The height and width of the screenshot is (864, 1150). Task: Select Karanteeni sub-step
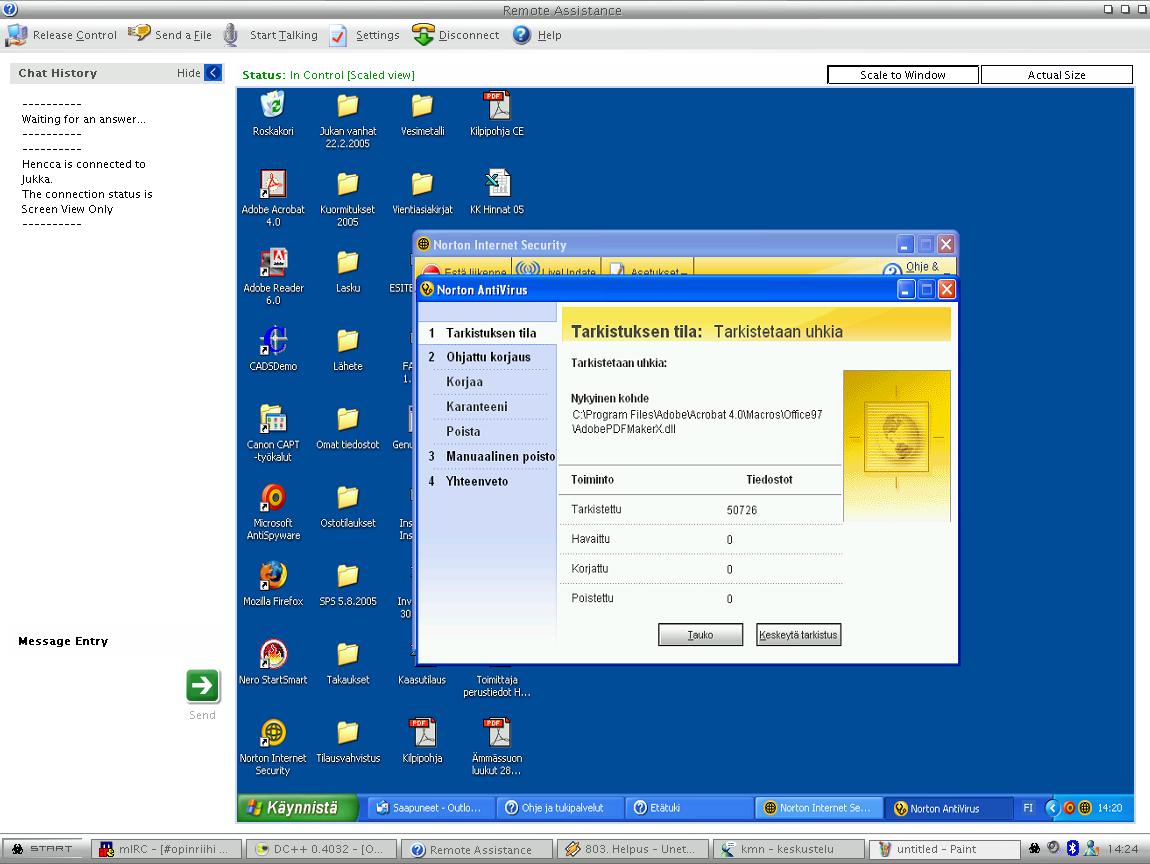click(477, 406)
